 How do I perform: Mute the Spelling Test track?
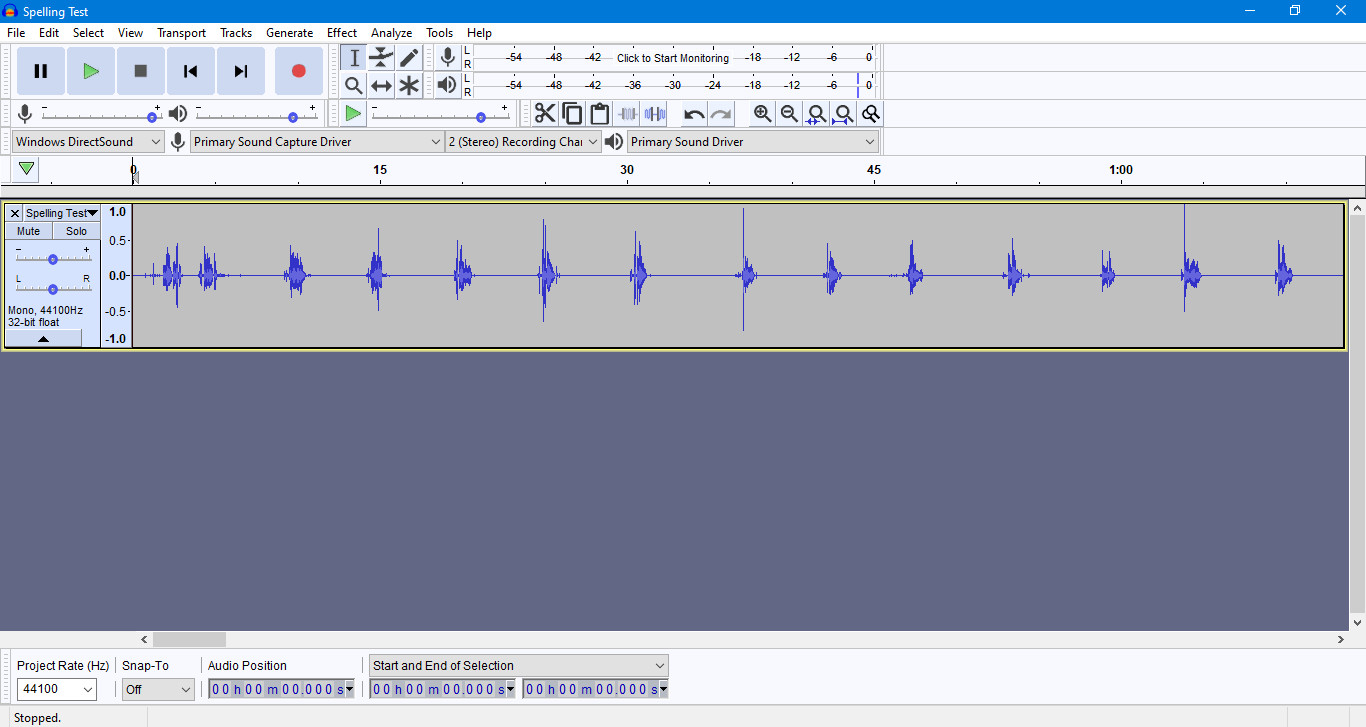tap(29, 231)
